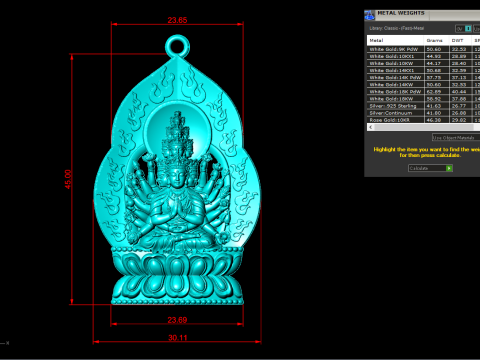Select the Rose Gold:10KR row
Screen dimensions: 480x360
tap(423, 120)
